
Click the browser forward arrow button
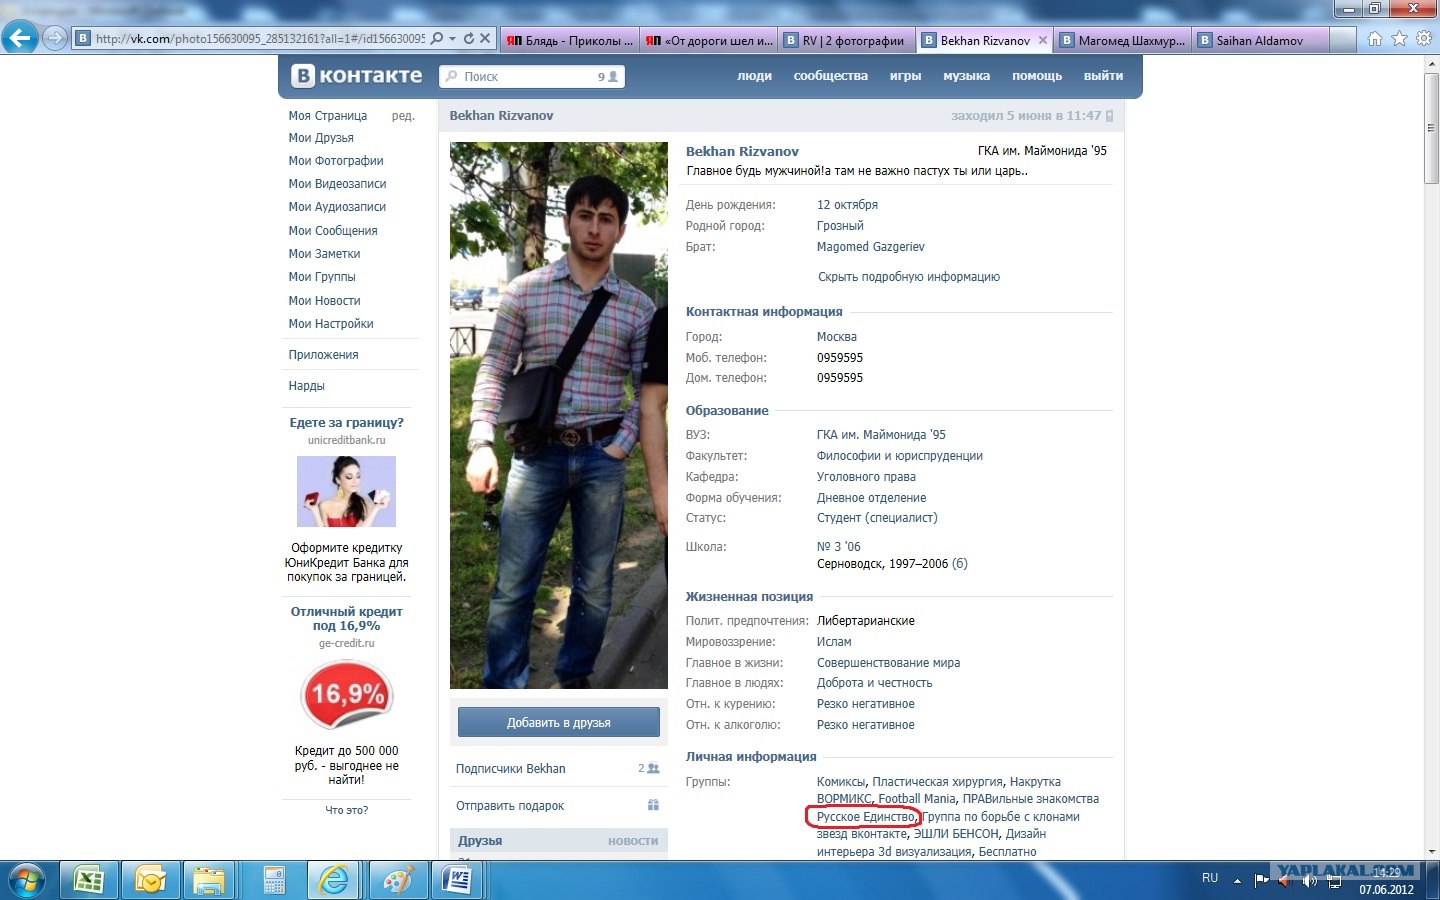[55, 38]
